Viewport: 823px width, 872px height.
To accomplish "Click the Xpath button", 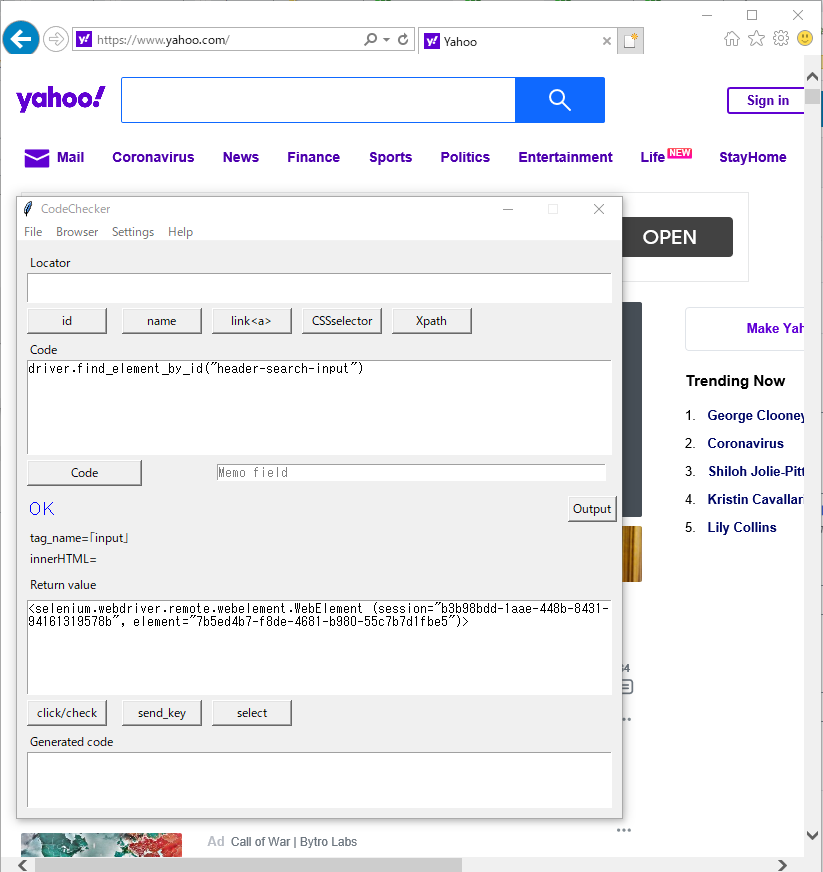I will pyautogui.click(x=432, y=321).
